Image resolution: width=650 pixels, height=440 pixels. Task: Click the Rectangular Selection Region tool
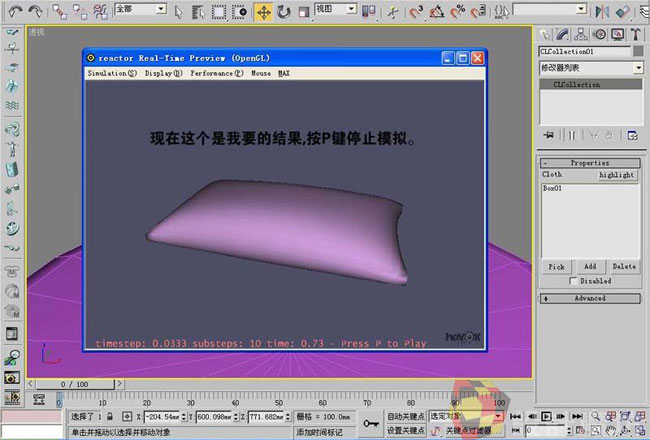coord(219,12)
